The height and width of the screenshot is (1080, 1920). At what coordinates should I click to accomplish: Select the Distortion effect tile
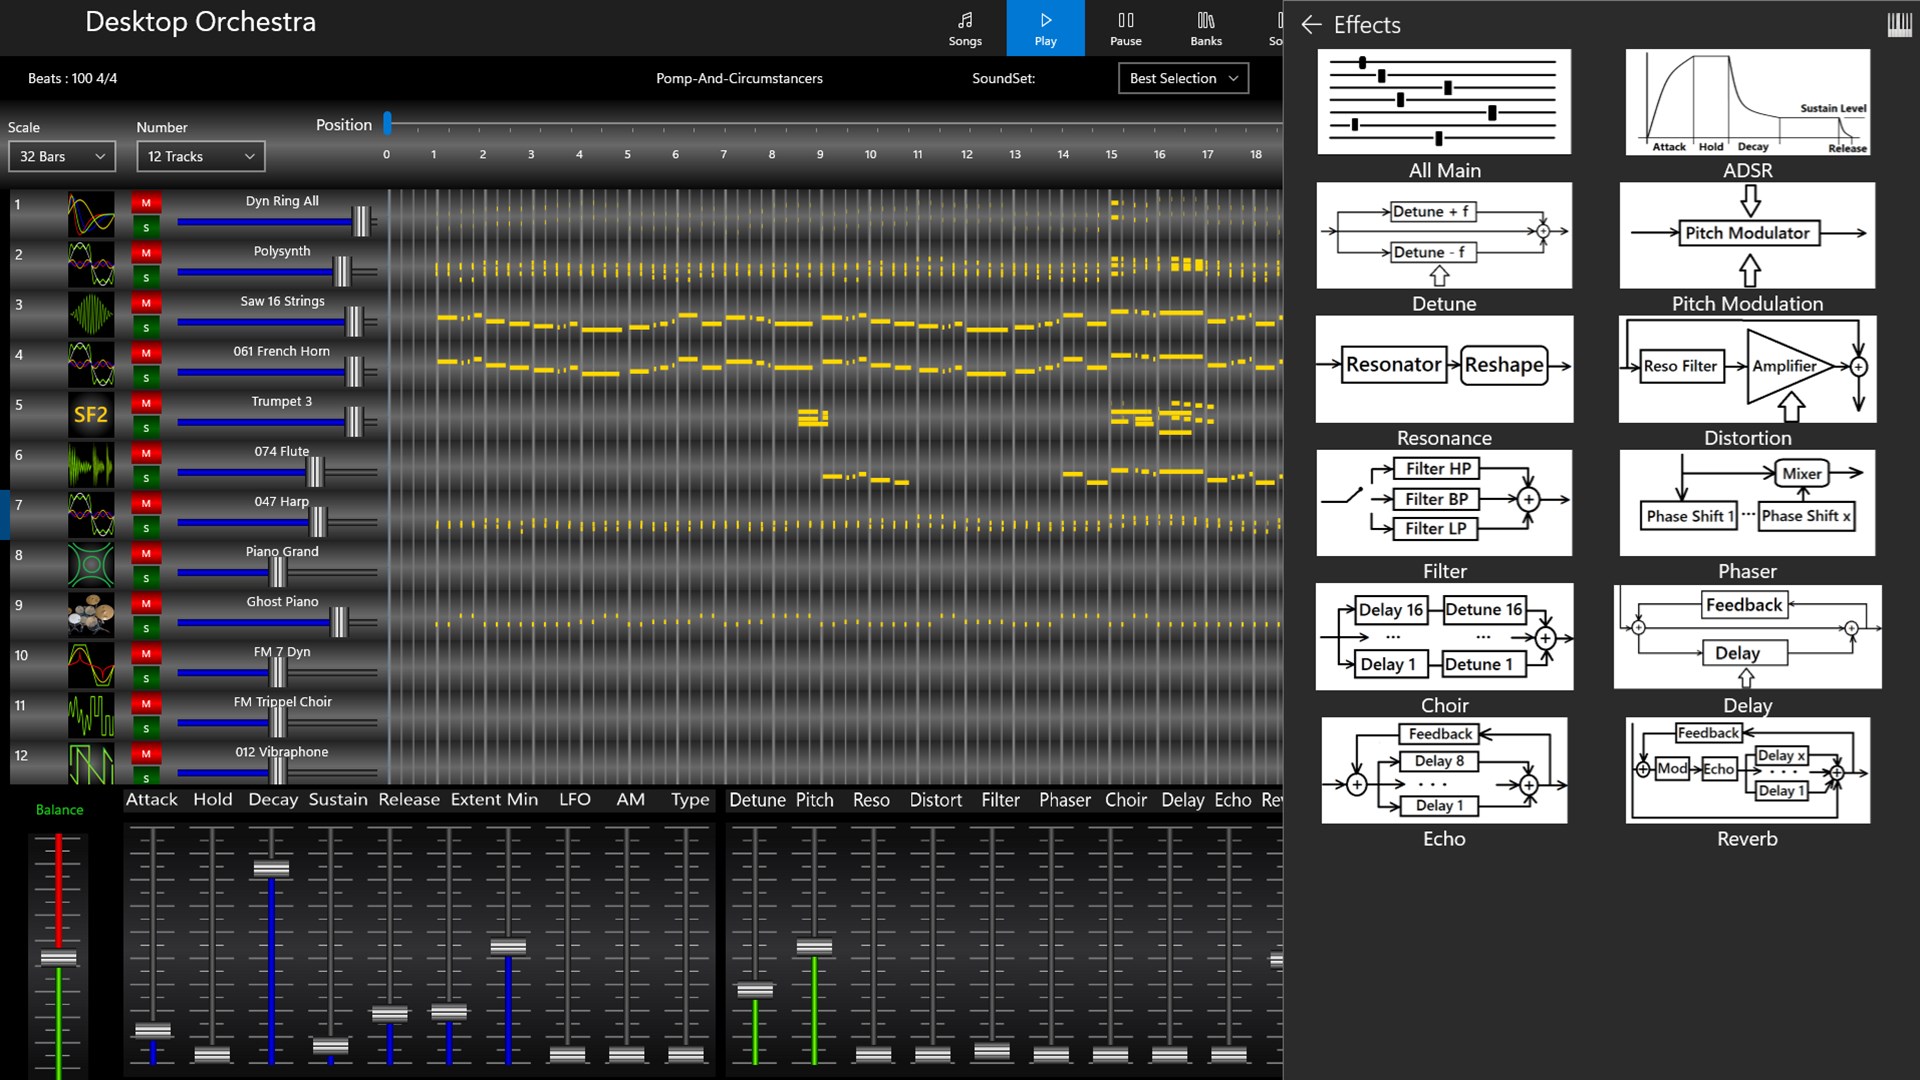pyautogui.click(x=1747, y=369)
